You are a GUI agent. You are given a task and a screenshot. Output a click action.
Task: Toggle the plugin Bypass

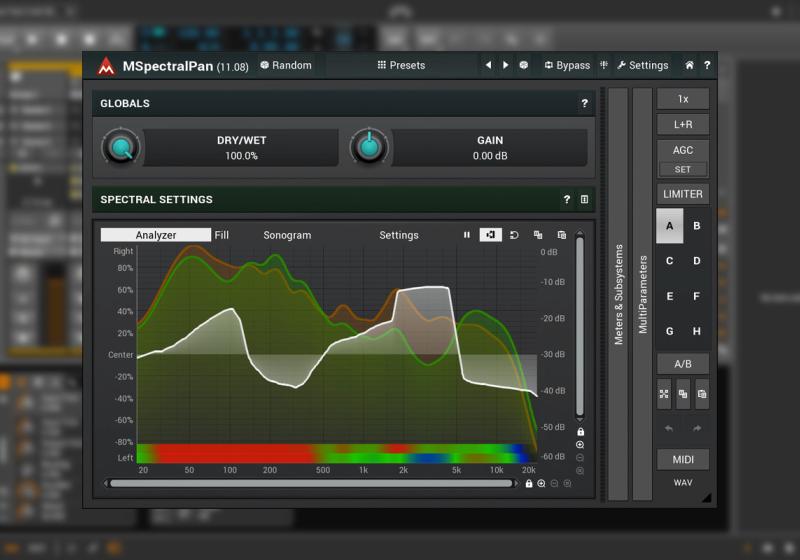tap(566, 66)
